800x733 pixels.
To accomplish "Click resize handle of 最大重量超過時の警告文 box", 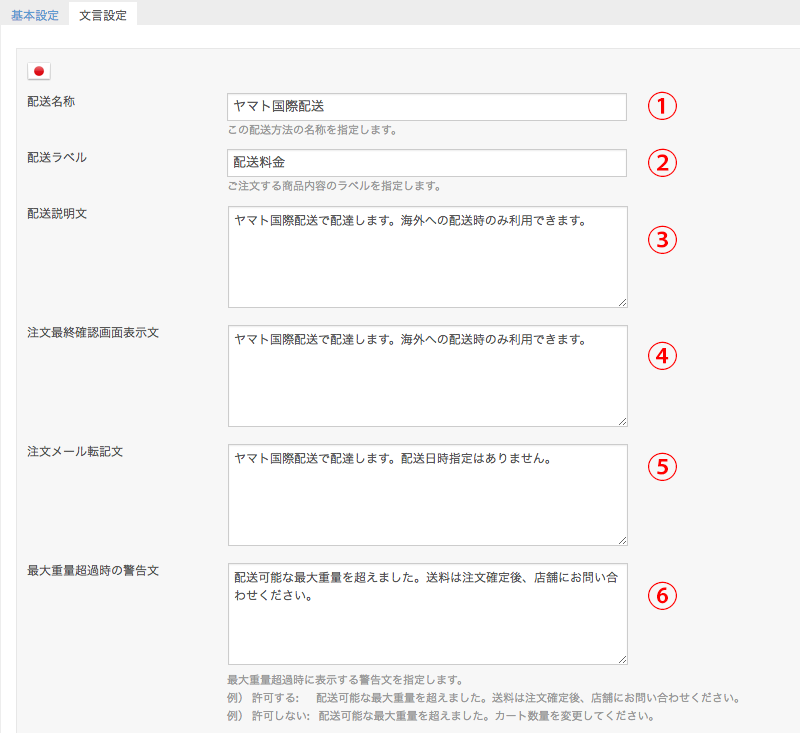I will coord(622,659).
